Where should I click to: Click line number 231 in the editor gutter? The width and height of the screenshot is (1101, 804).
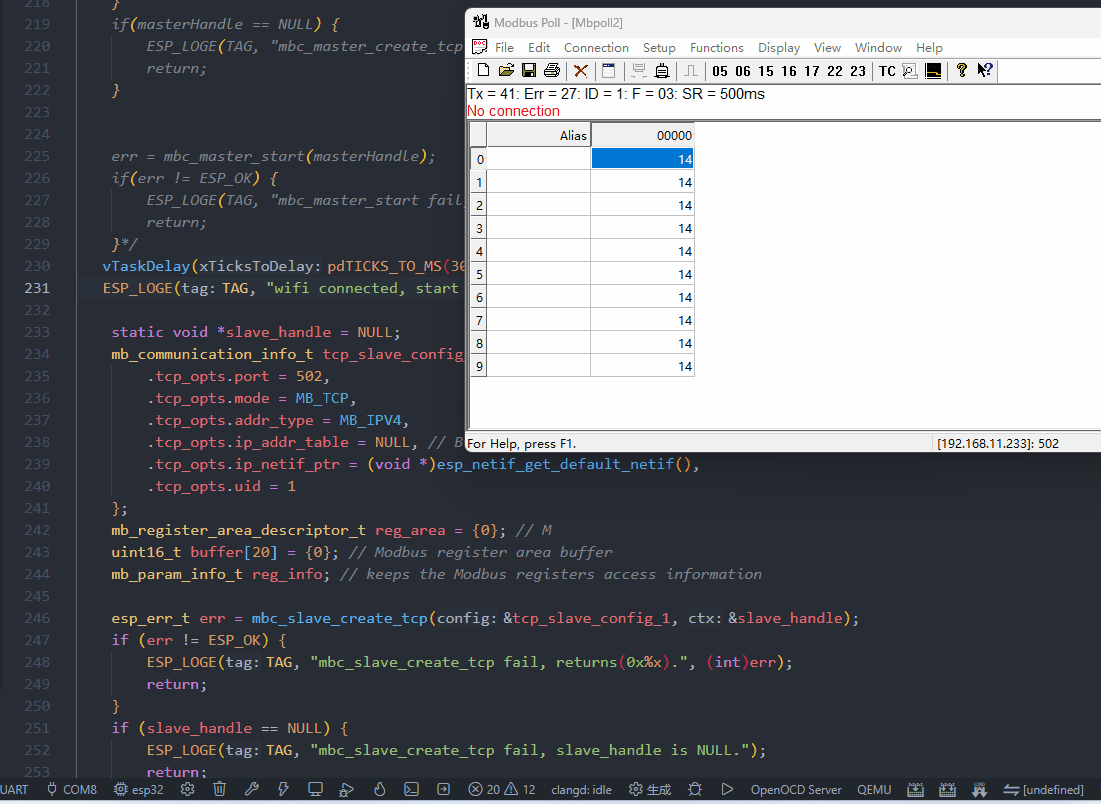(37, 288)
